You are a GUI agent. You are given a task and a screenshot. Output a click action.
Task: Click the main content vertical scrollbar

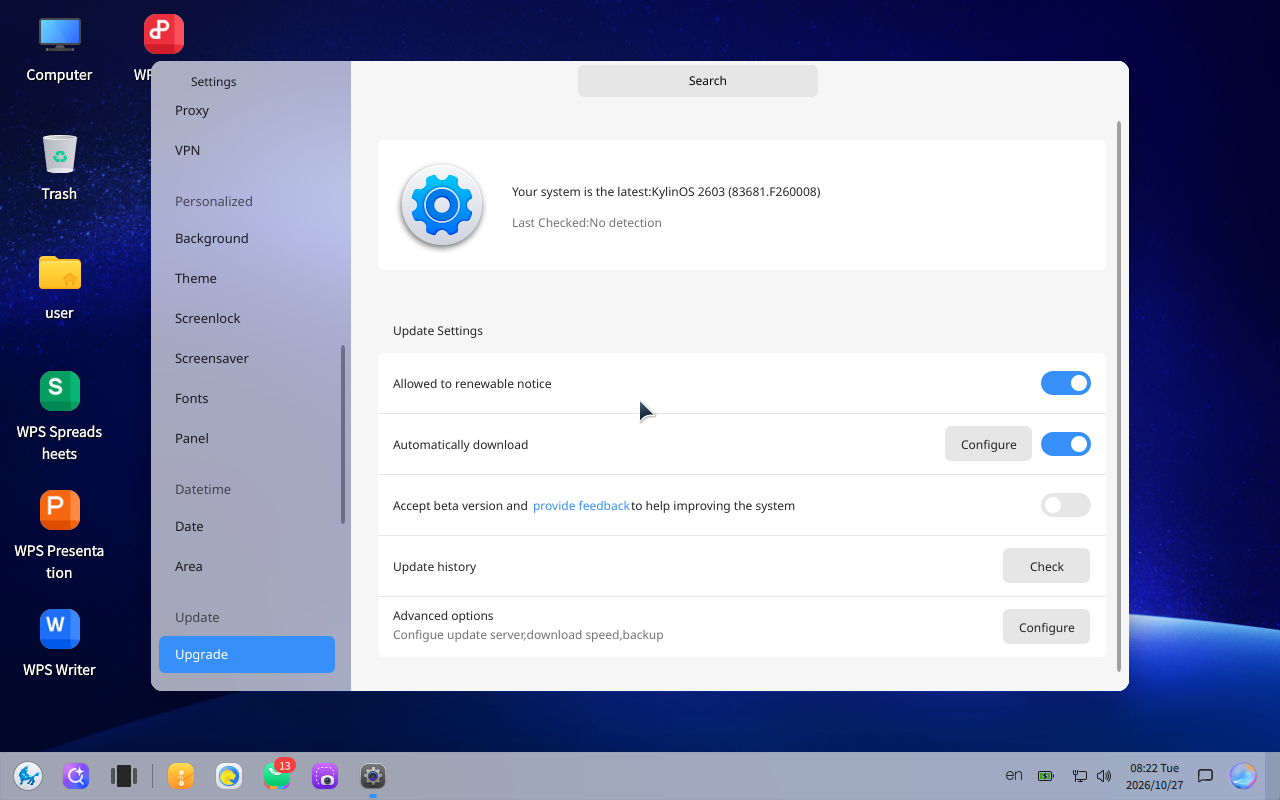click(x=1119, y=396)
